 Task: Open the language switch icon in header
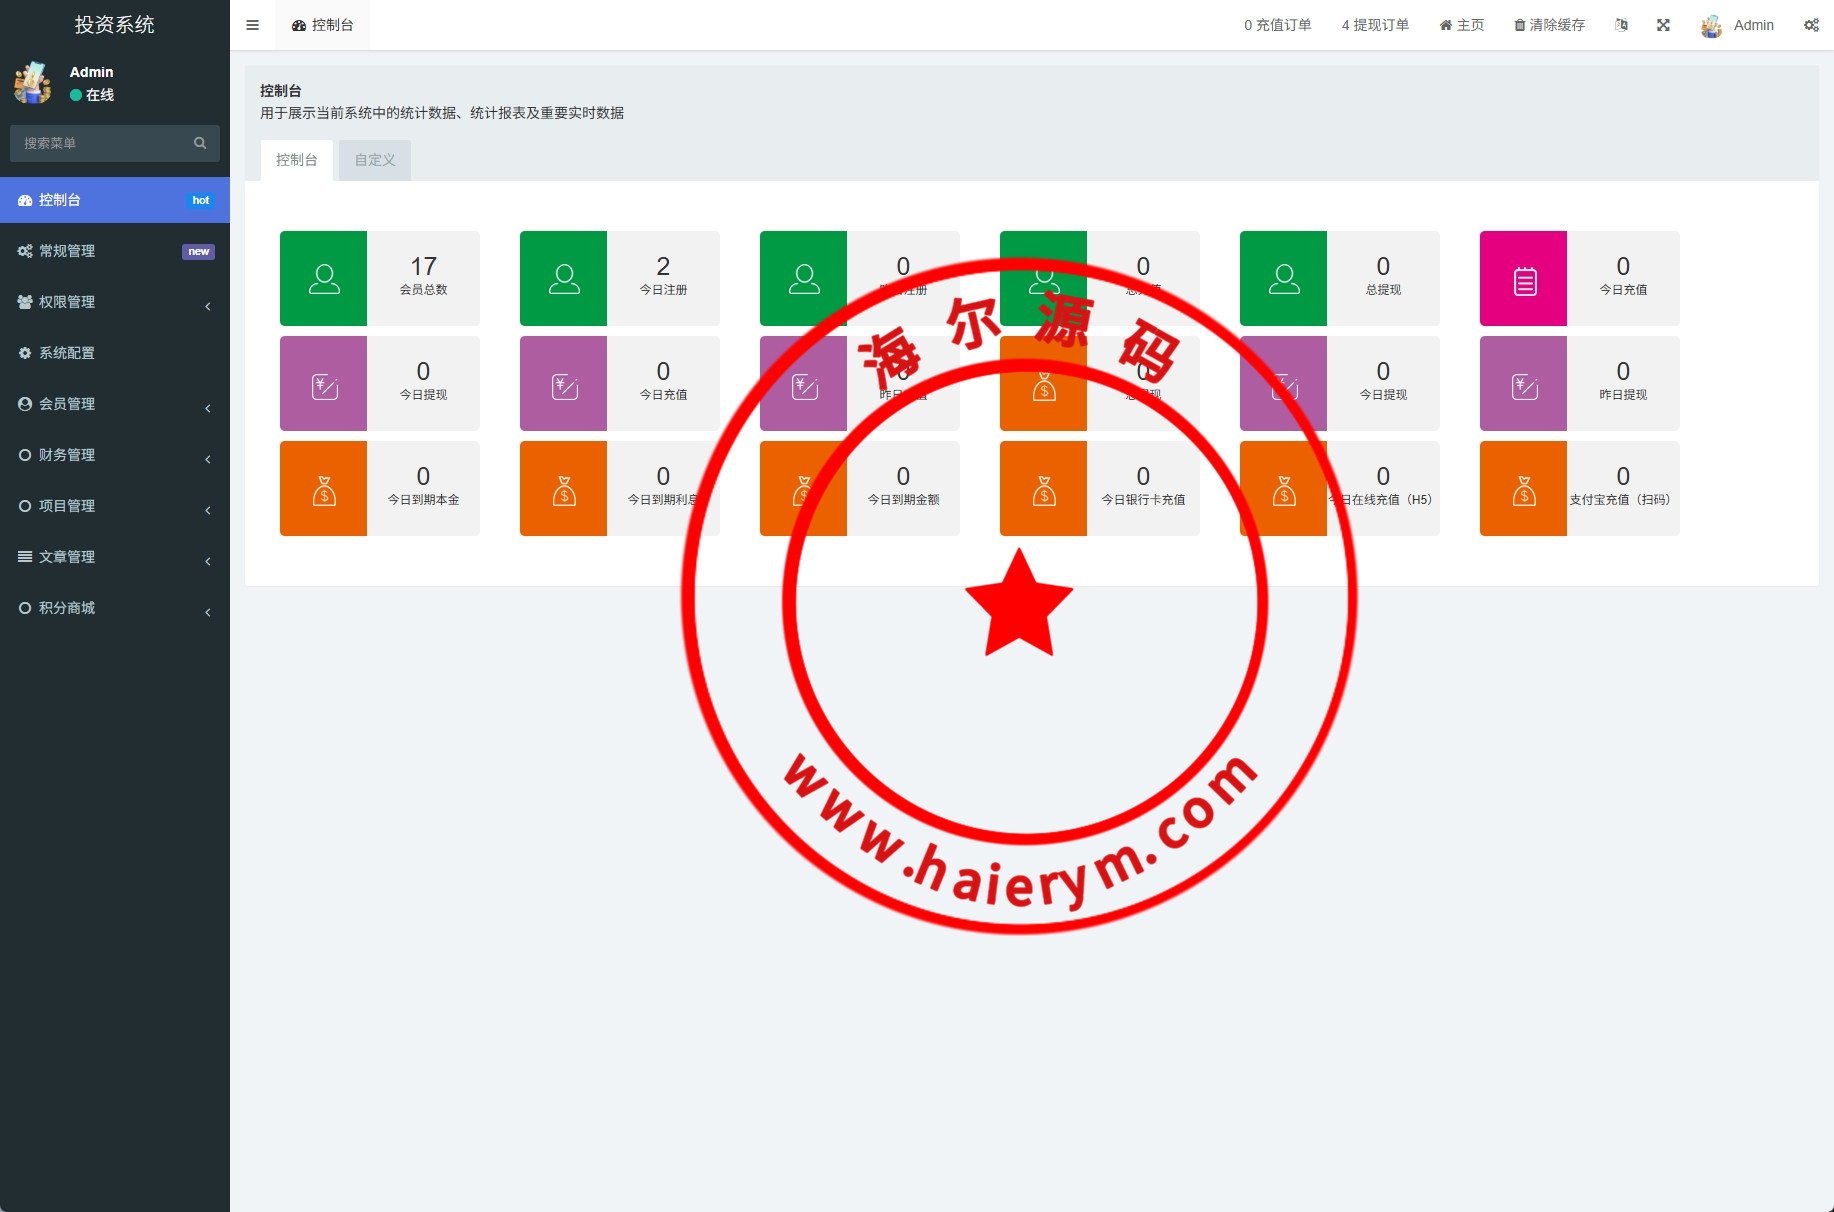click(1621, 25)
